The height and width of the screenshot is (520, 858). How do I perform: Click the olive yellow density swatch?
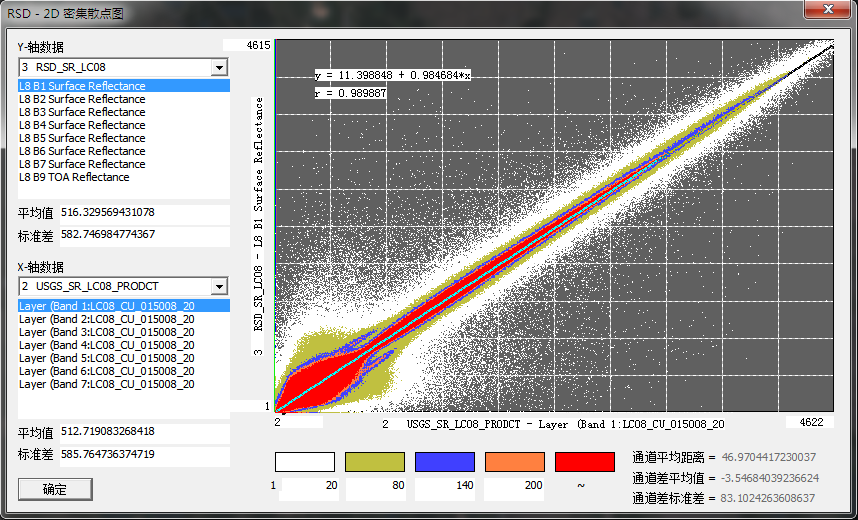click(375, 462)
